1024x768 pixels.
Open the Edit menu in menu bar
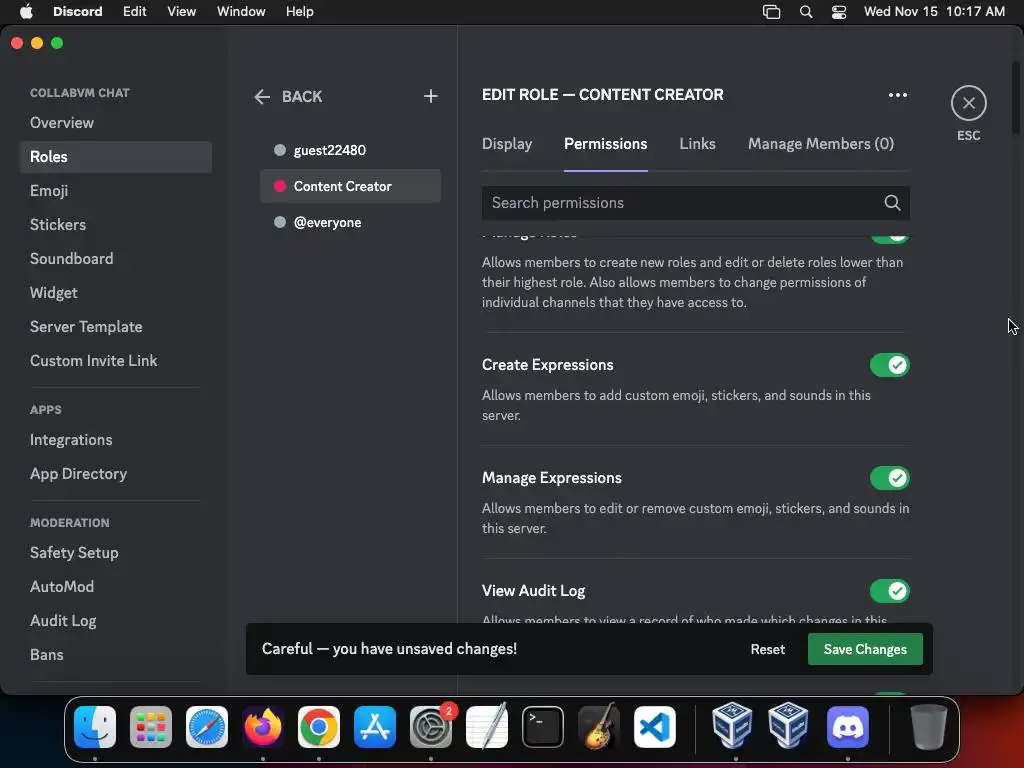coord(135,12)
